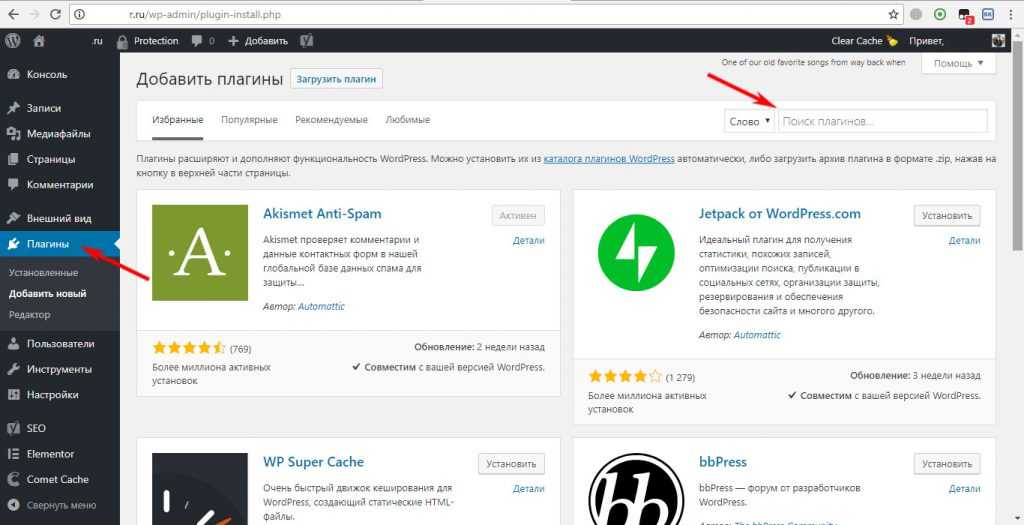Click the bbPress plugin logo
Screen dimensions: 1024x525
635,489
